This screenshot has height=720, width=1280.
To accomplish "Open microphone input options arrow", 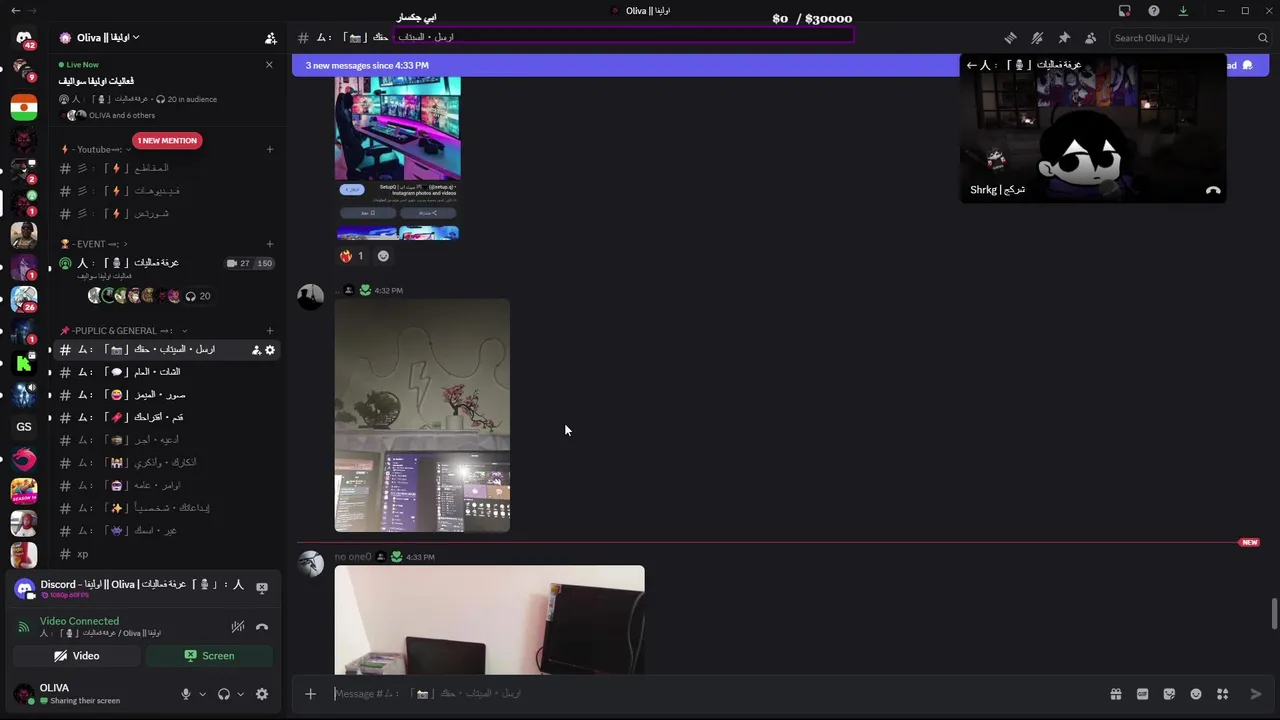I will 203,694.
